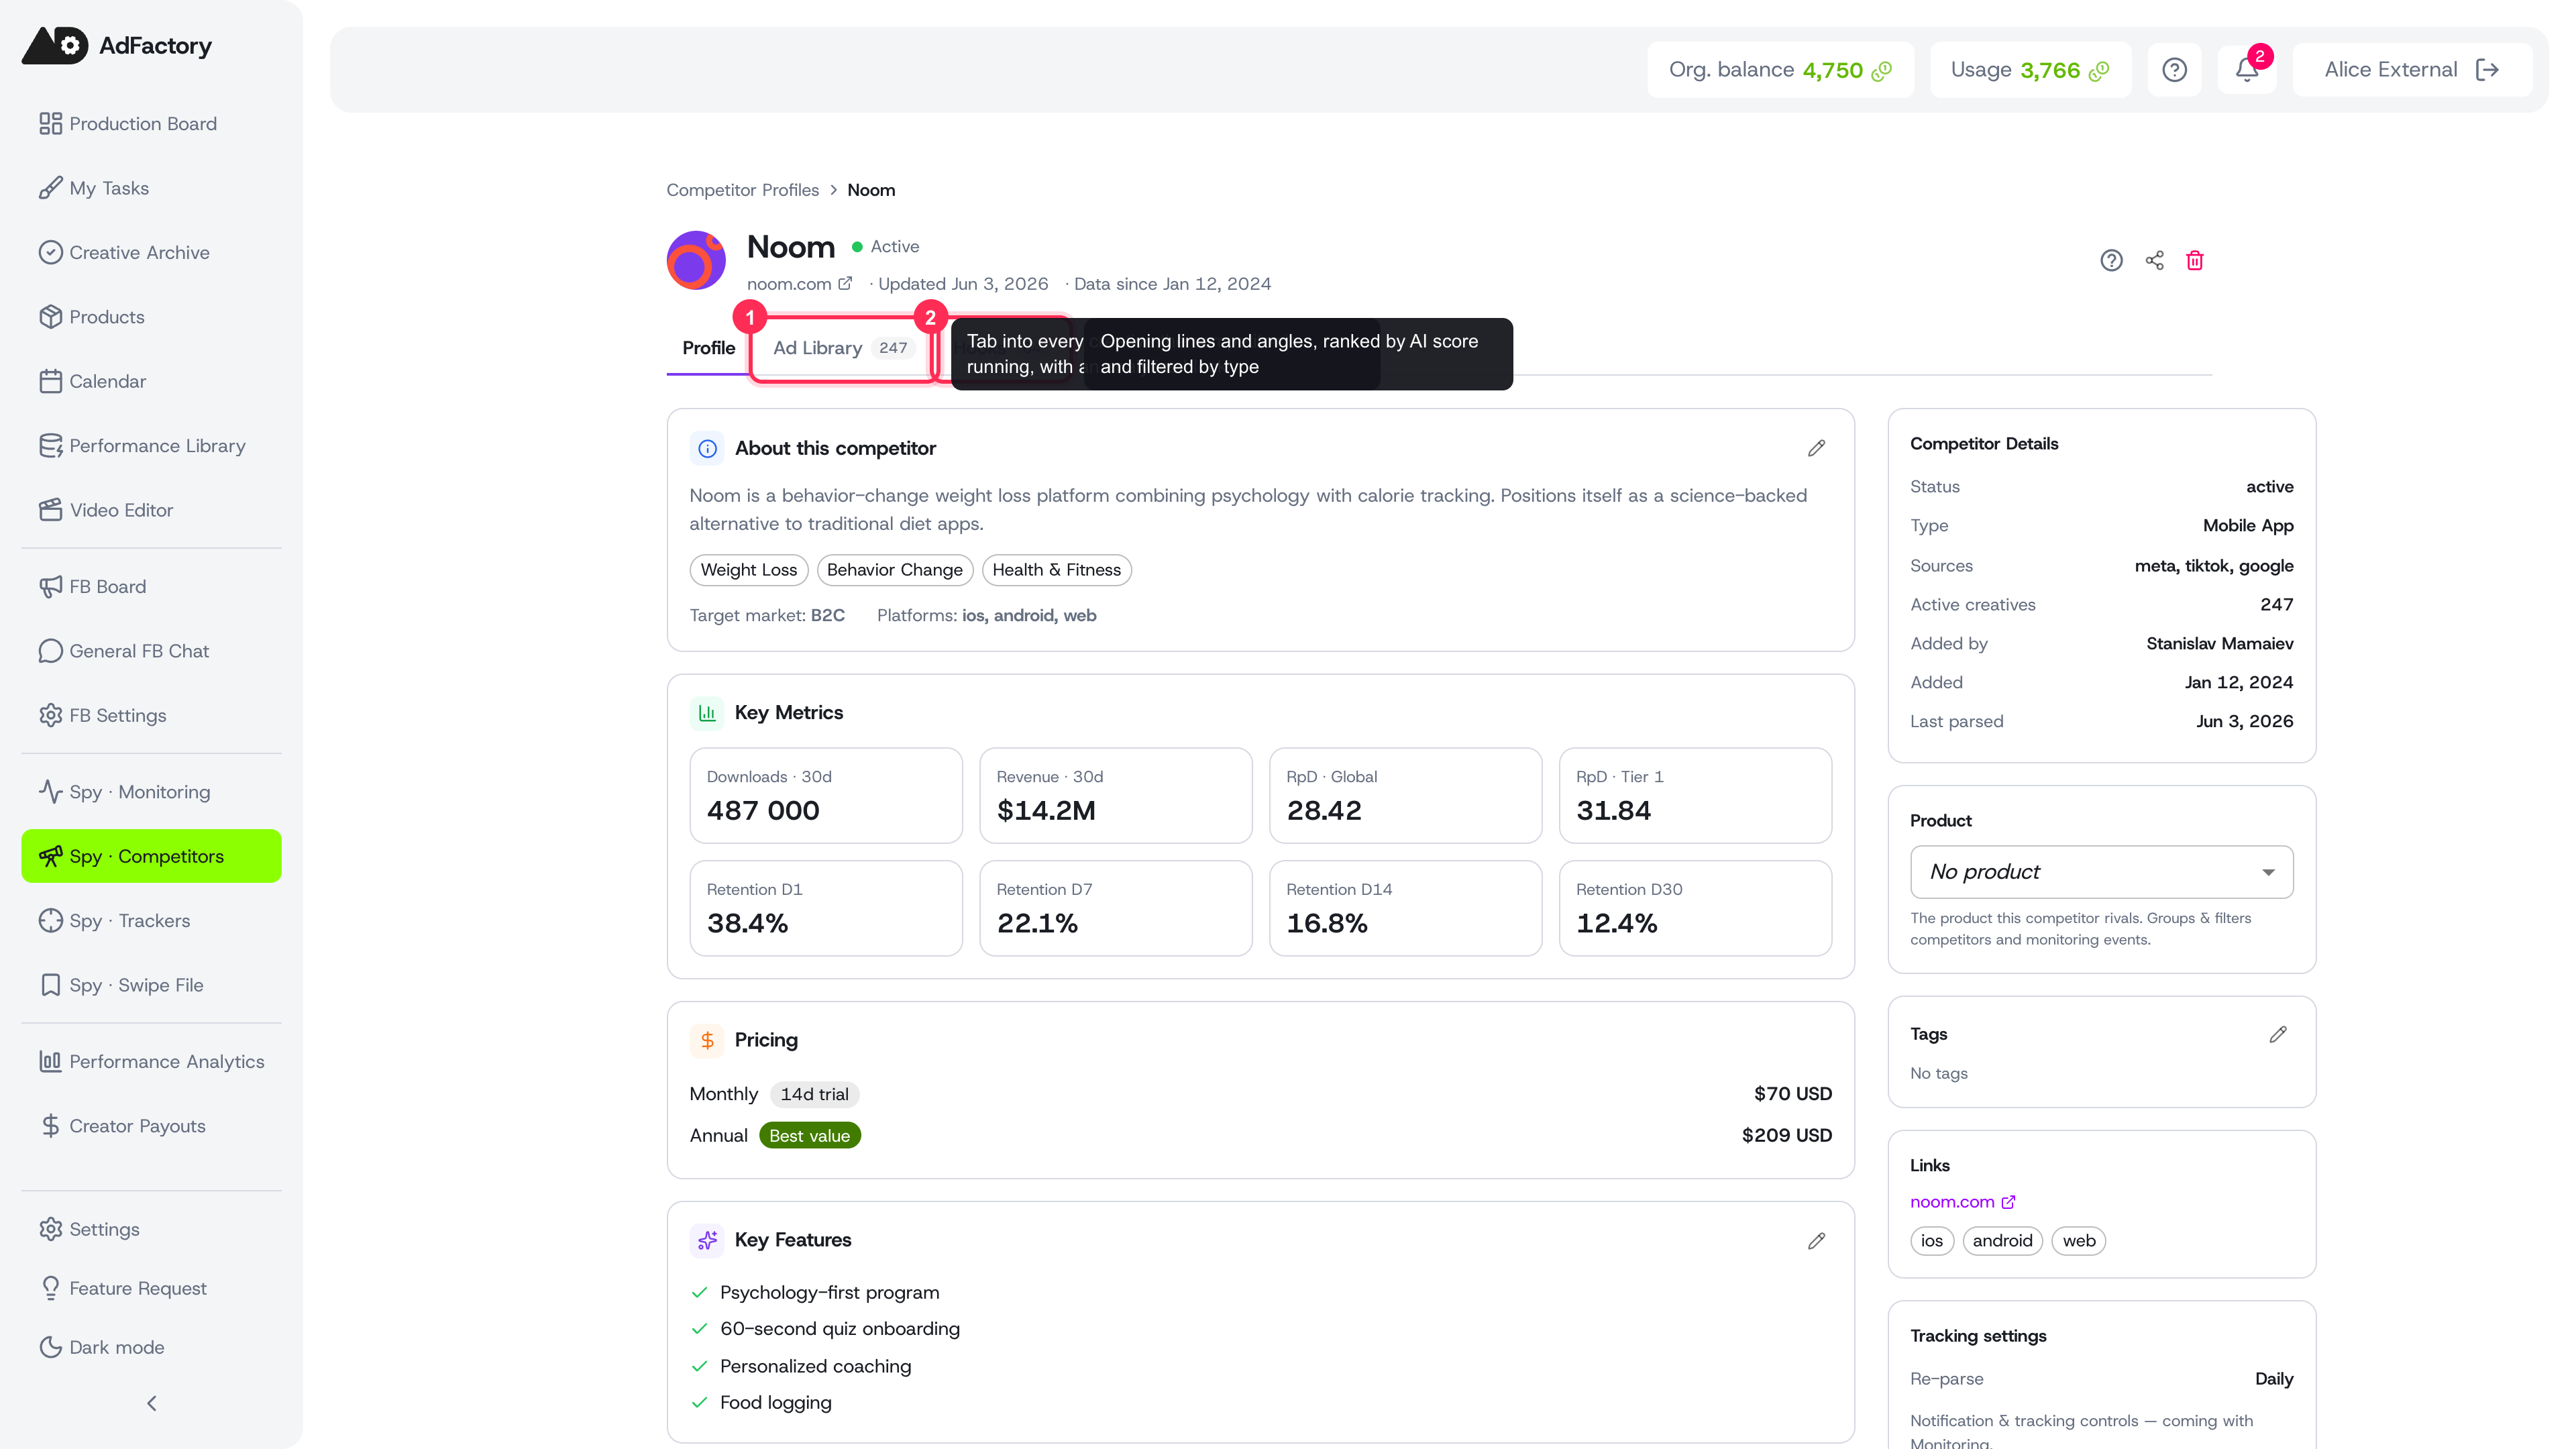Click the 14d trial badge
Image resolution: width=2576 pixels, height=1449 pixels.
[814, 1094]
